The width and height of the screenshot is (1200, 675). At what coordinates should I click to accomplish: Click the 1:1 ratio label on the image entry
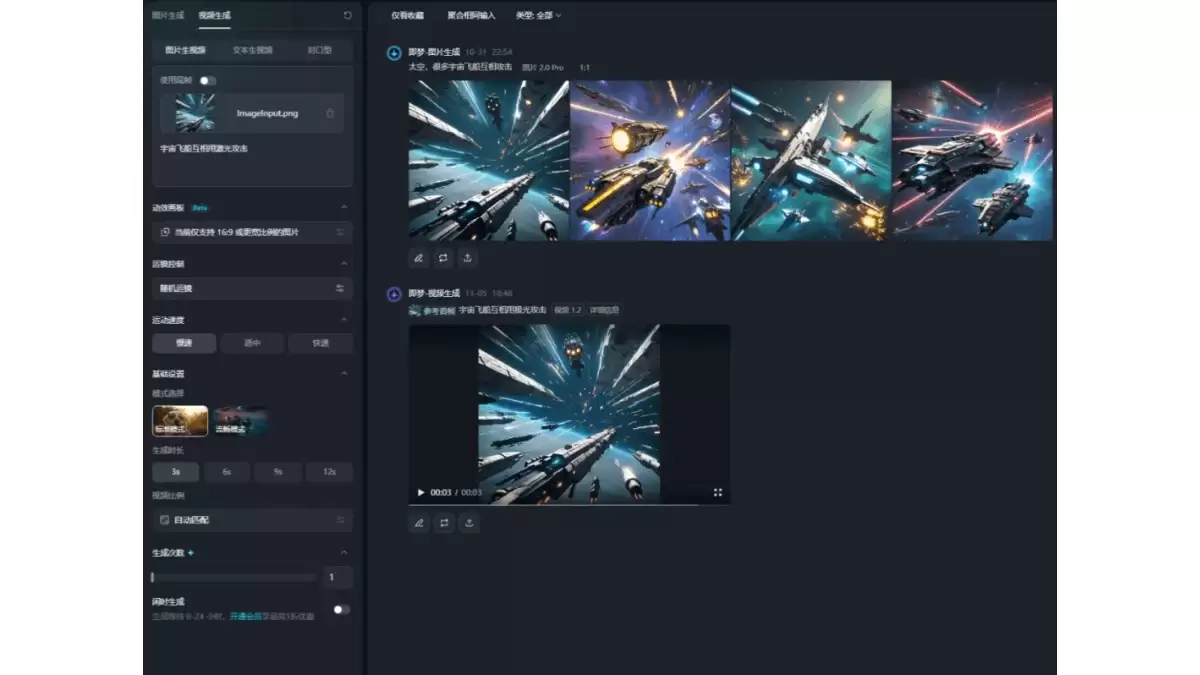pos(585,67)
